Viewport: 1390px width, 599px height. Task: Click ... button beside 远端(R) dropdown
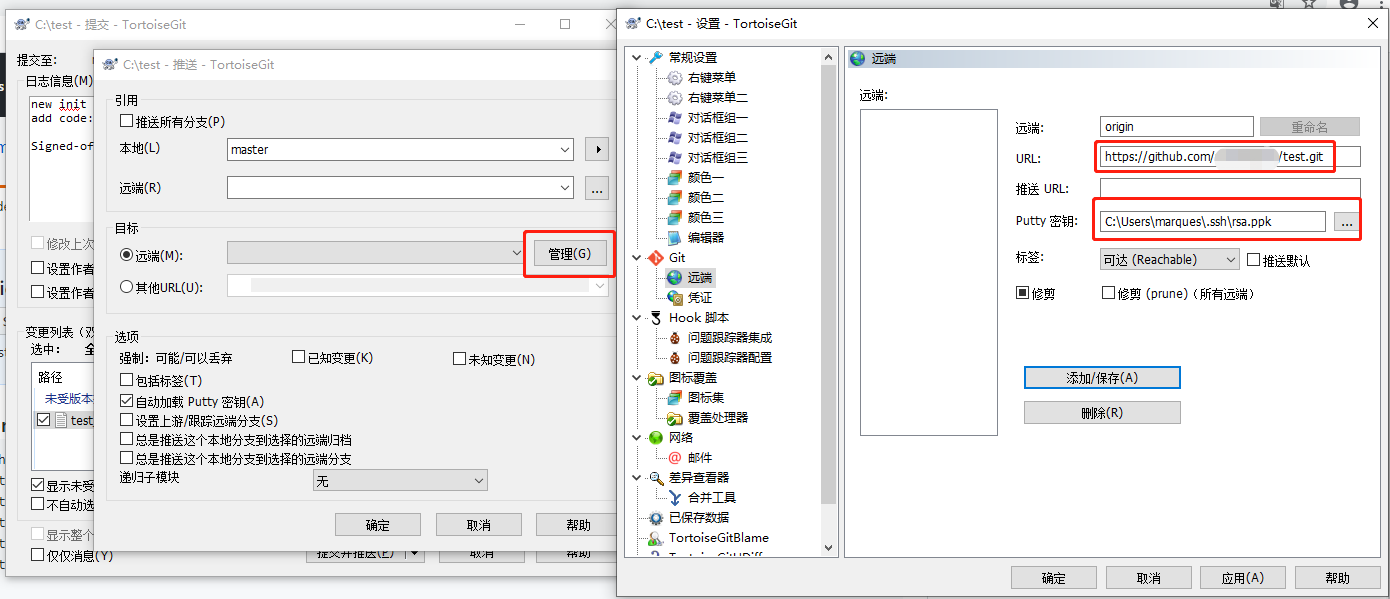(596, 187)
